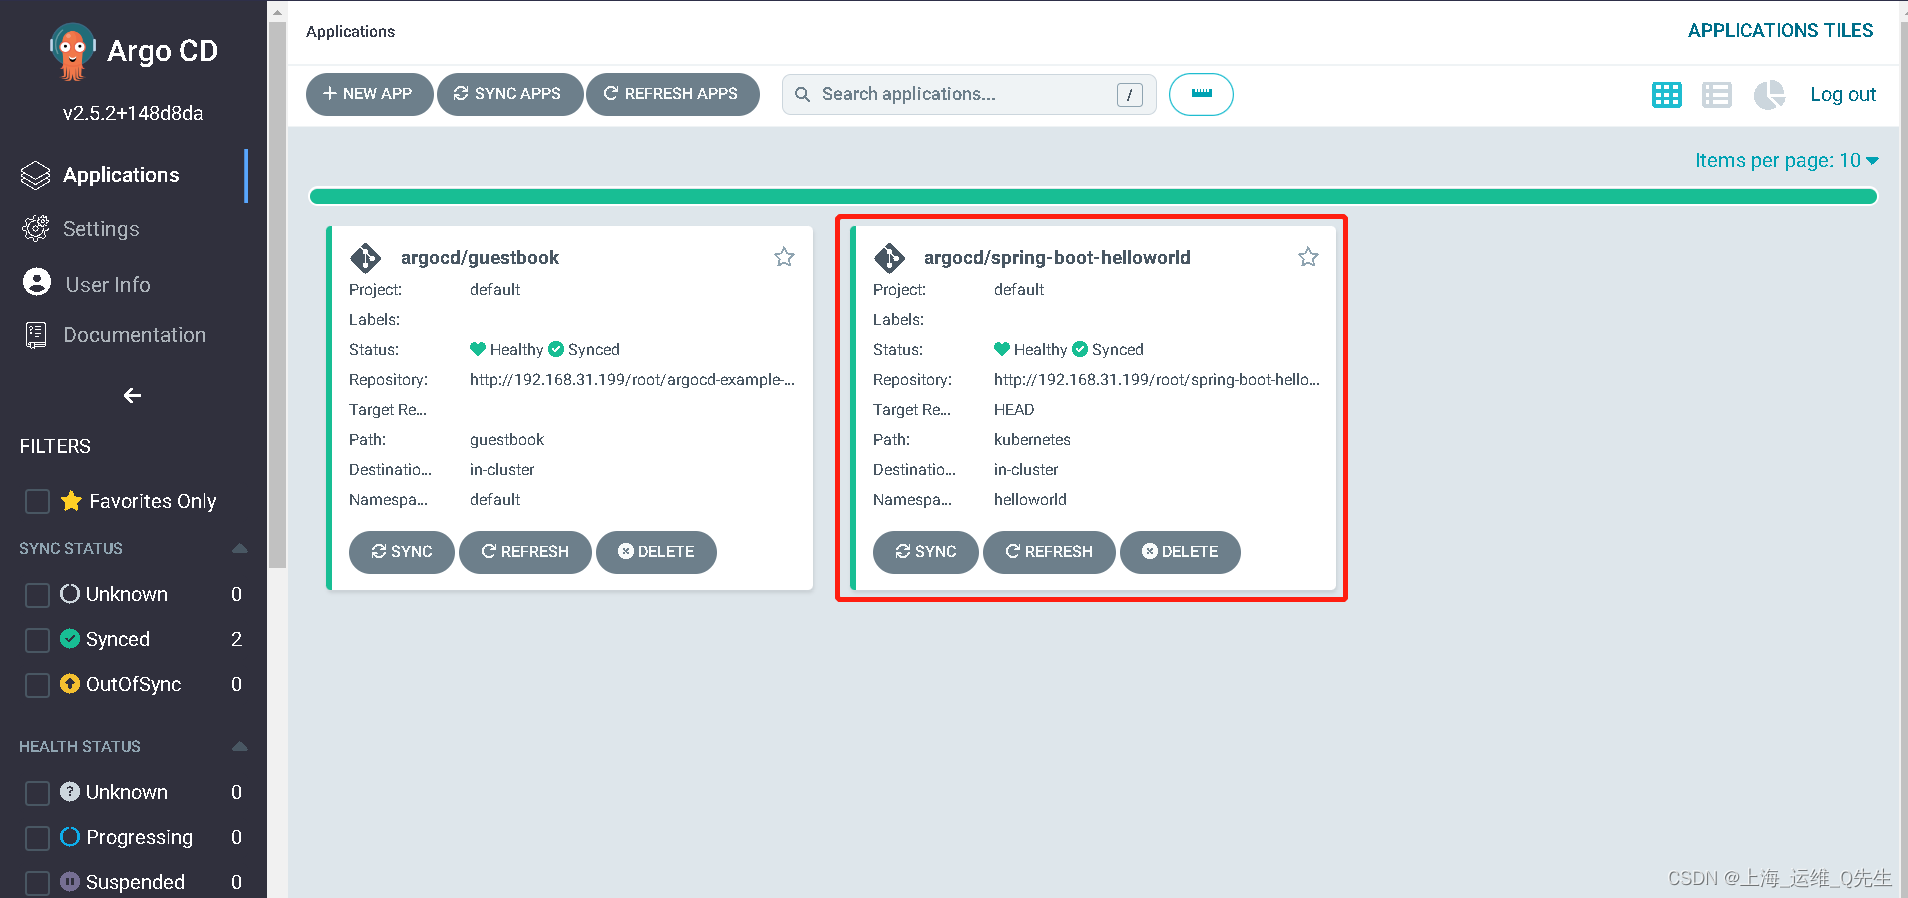Click the ruler zoom toggle button
The height and width of the screenshot is (898, 1908).
[x=1201, y=94]
